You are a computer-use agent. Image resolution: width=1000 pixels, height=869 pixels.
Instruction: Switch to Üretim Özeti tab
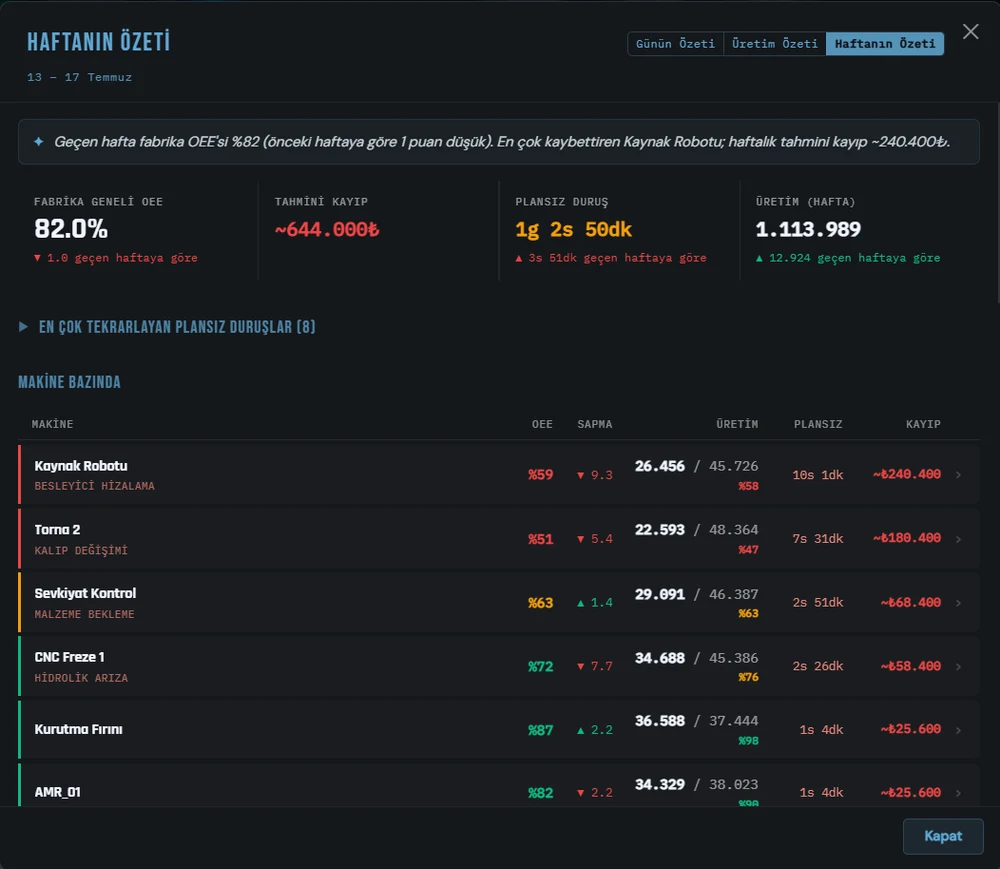coord(774,44)
